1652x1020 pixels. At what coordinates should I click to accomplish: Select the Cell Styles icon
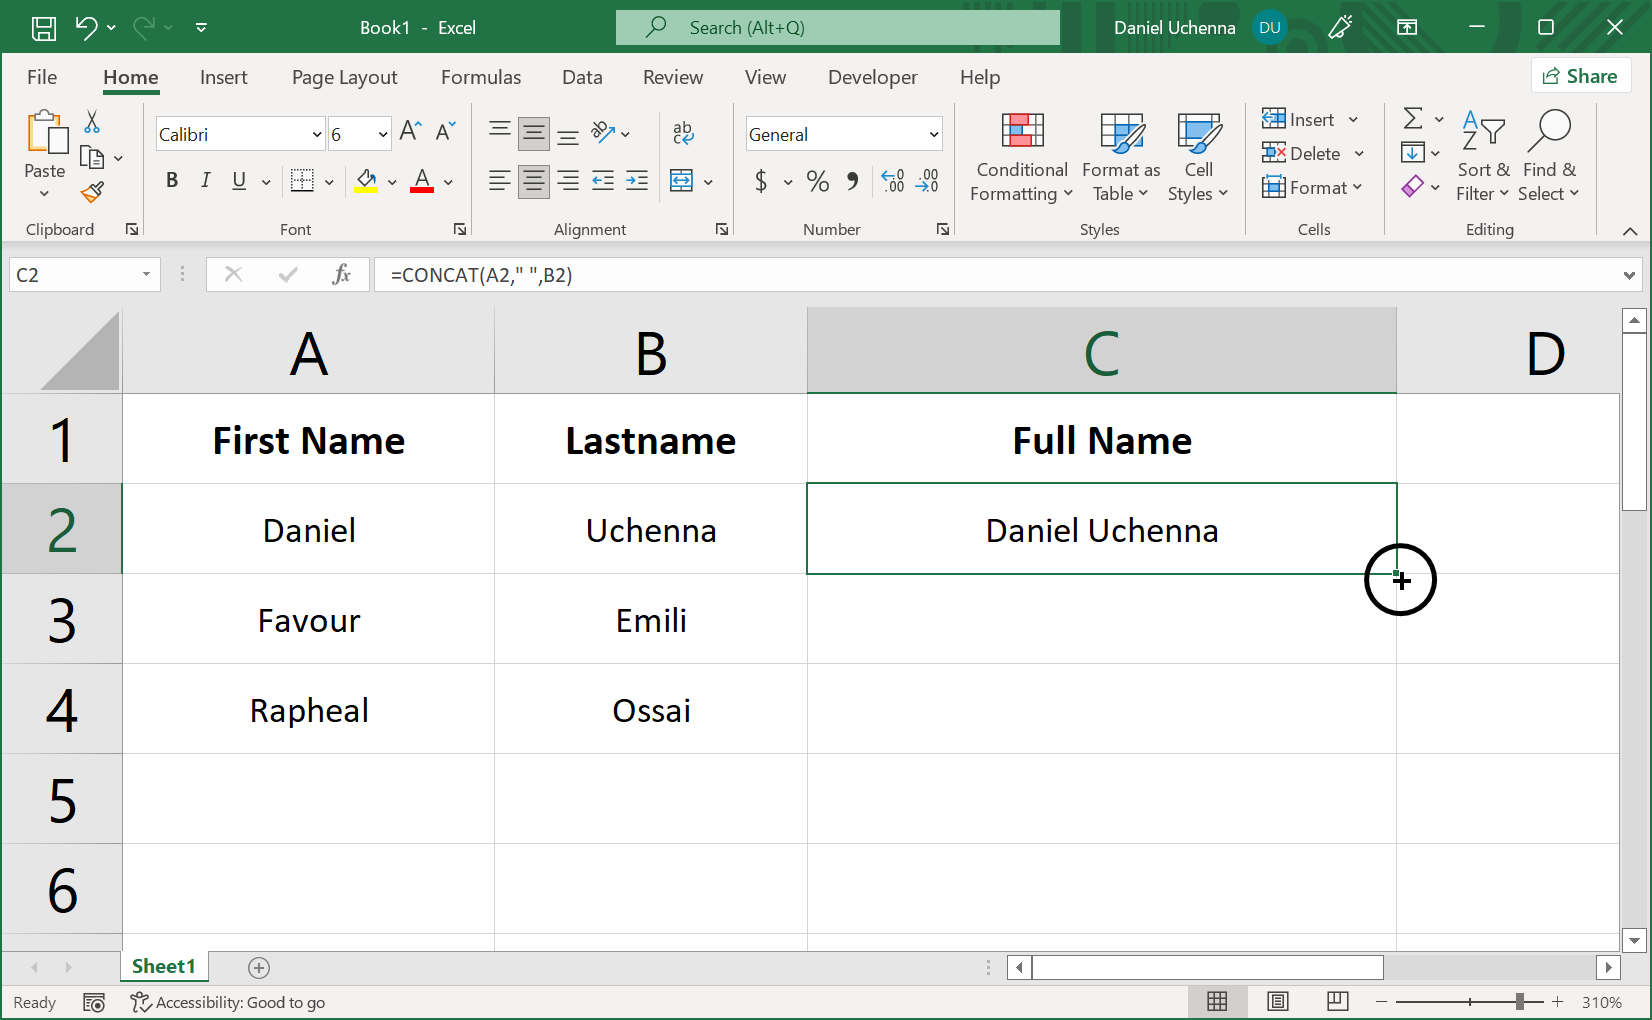click(x=1198, y=157)
